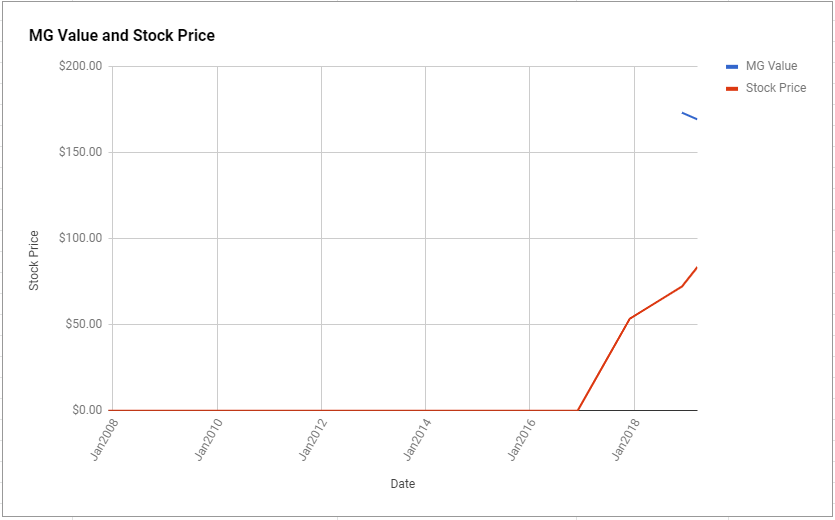The width and height of the screenshot is (835, 520).
Task: Click the Jan2014 x-axis label
Action: click(417, 441)
